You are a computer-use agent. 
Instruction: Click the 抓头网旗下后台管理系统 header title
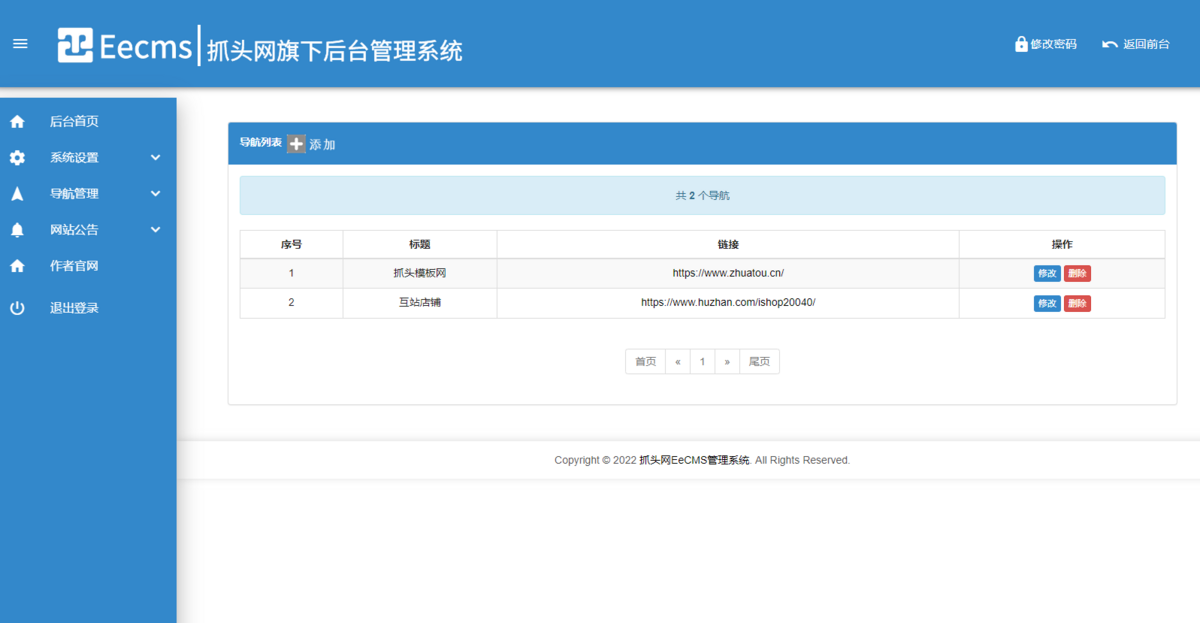(335, 50)
